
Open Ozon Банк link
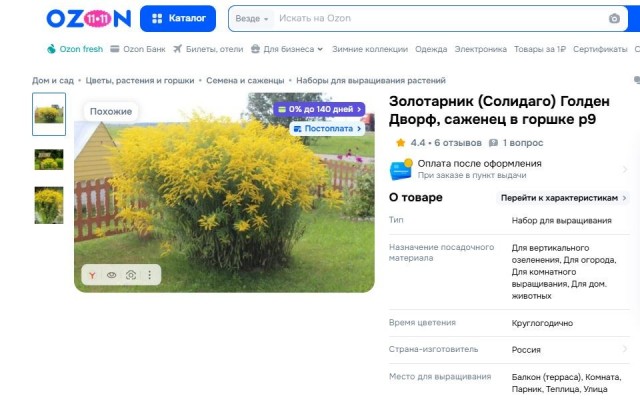coord(144,49)
